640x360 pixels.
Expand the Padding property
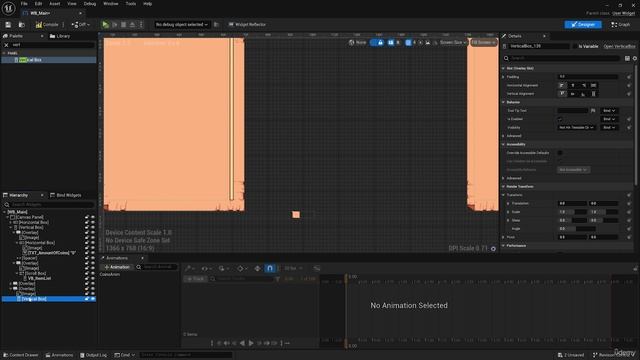504,77
